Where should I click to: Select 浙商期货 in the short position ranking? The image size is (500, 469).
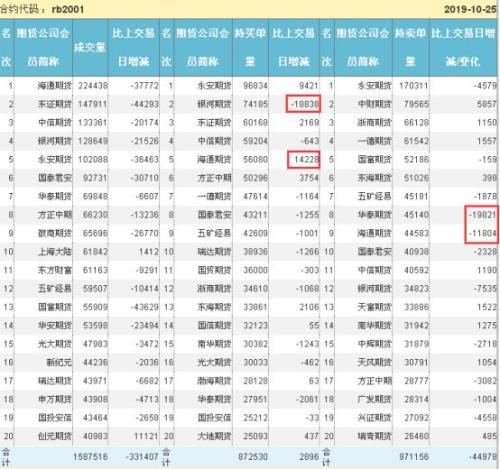click(x=375, y=123)
